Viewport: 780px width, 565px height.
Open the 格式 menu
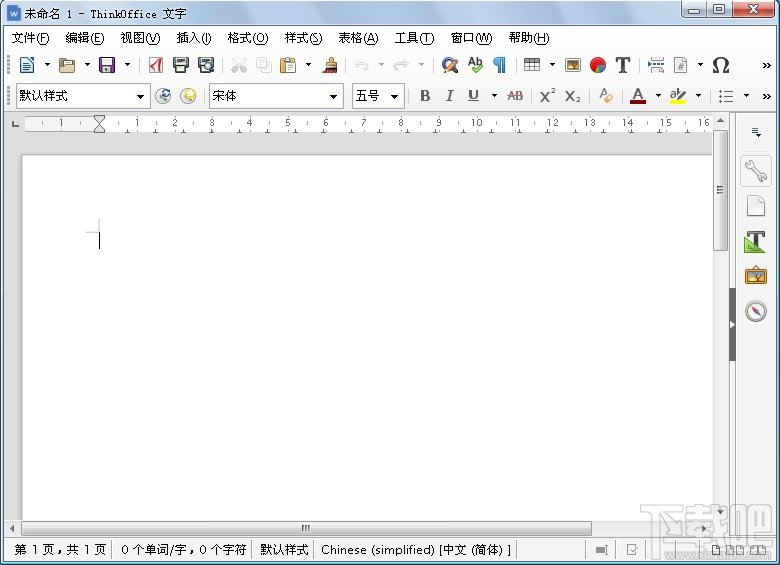coord(248,38)
